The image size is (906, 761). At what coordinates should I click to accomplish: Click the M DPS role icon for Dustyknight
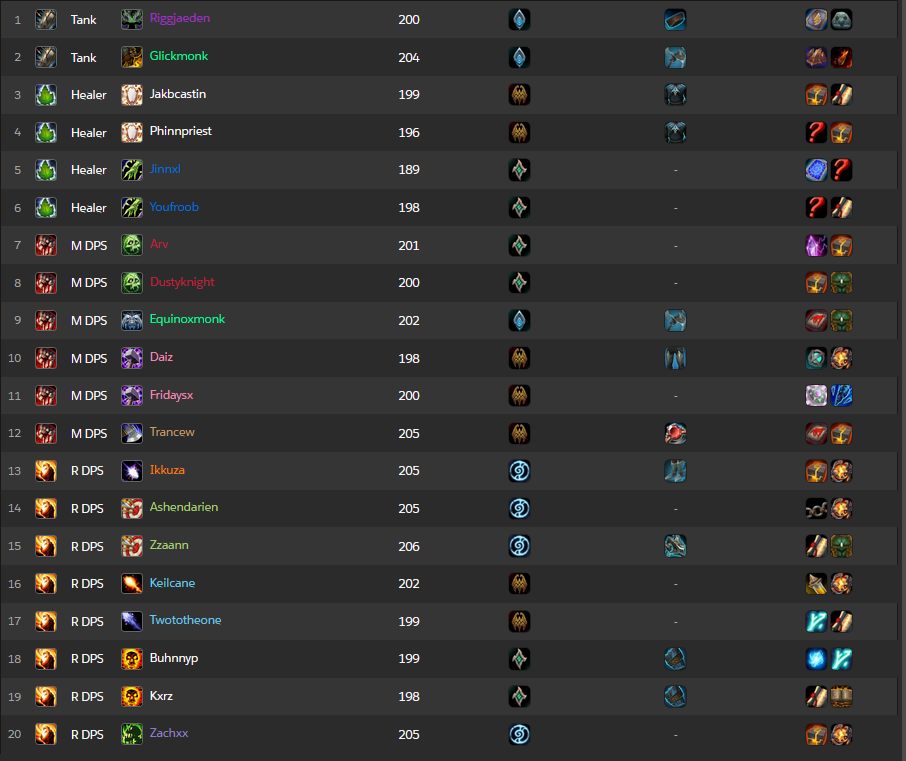coord(46,283)
